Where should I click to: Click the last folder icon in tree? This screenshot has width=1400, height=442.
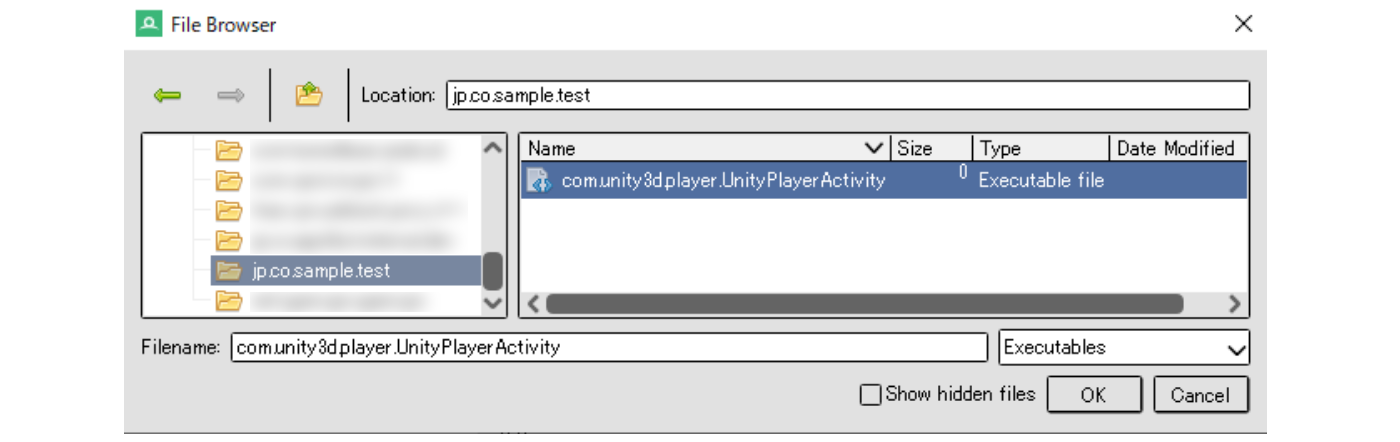[230, 300]
